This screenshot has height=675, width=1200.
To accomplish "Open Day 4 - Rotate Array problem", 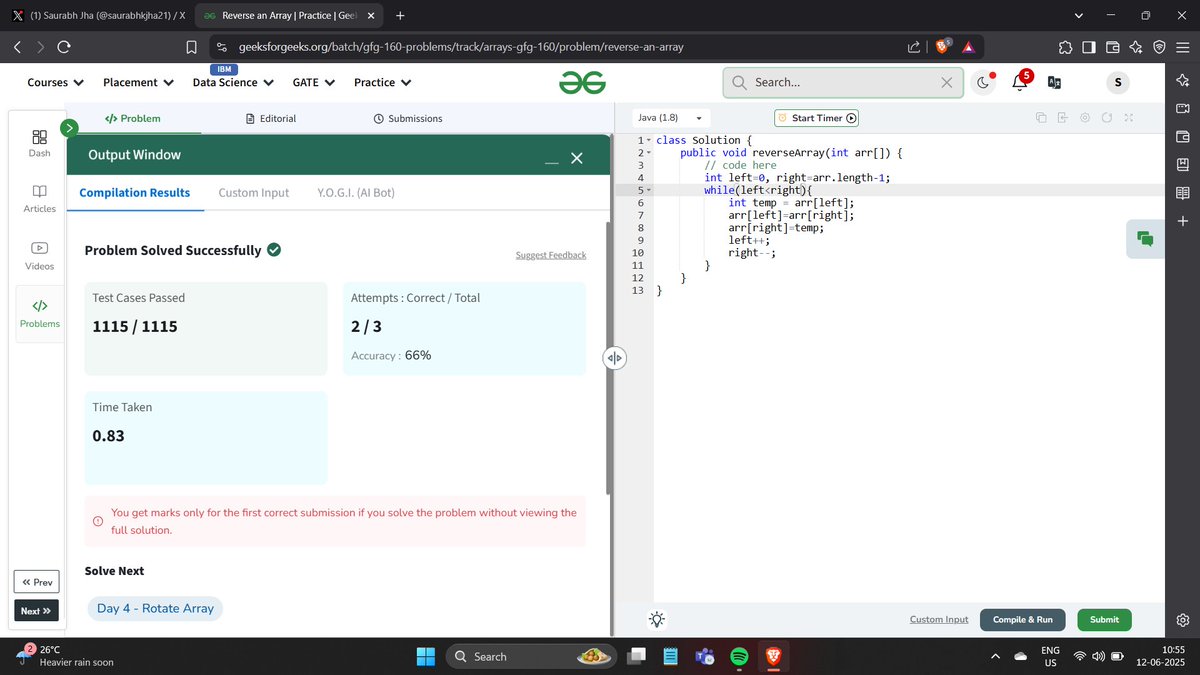I will pyautogui.click(x=155, y=608).
